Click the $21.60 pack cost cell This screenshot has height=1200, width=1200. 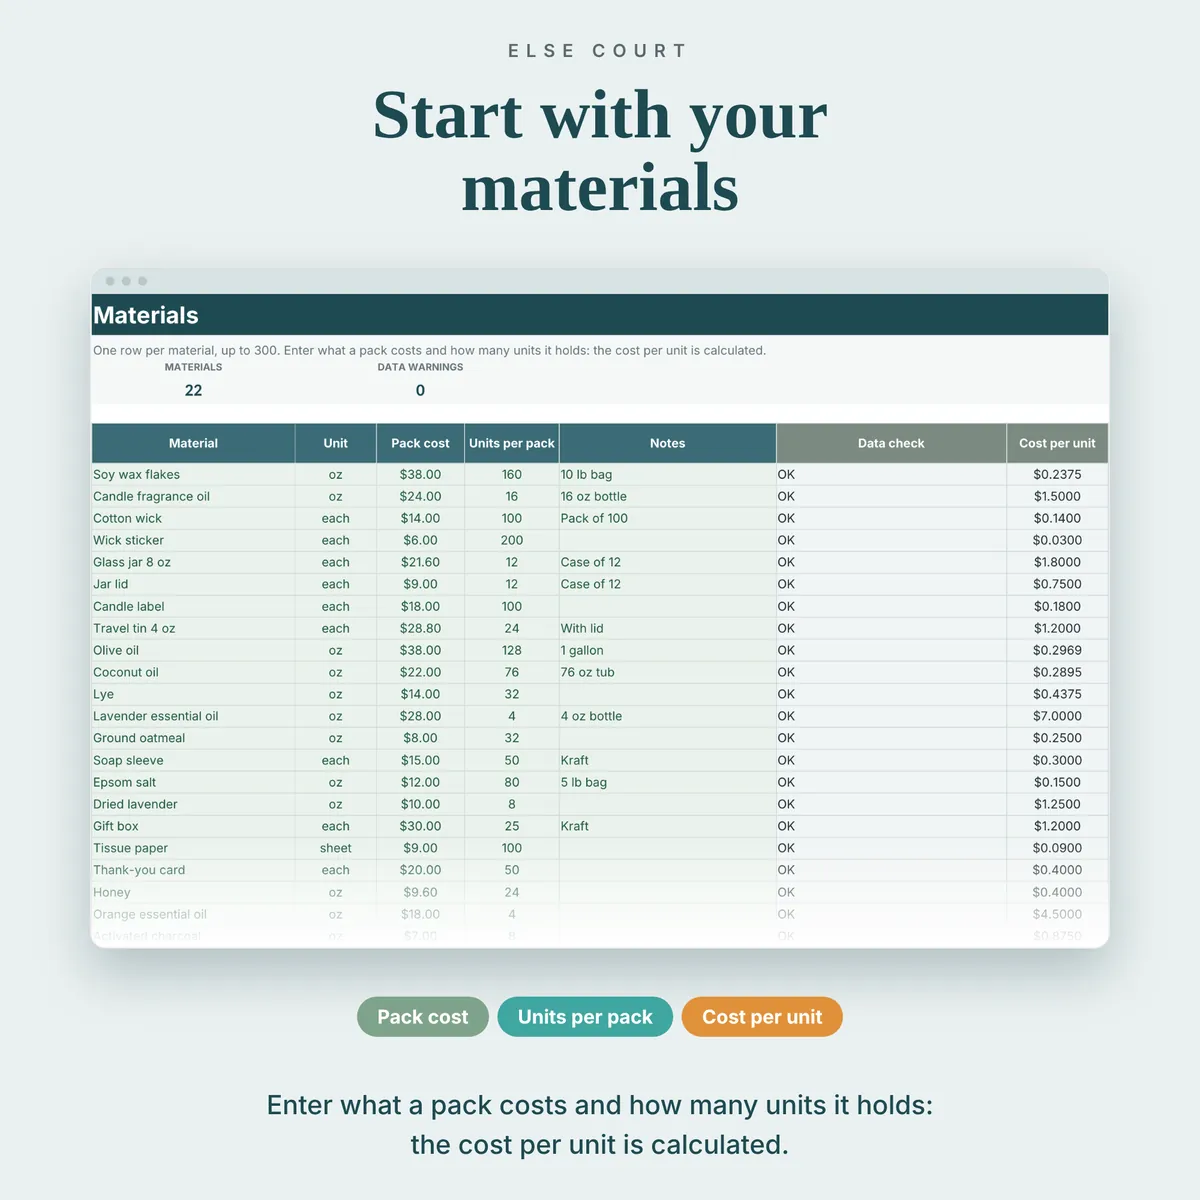tap(420, 562)
